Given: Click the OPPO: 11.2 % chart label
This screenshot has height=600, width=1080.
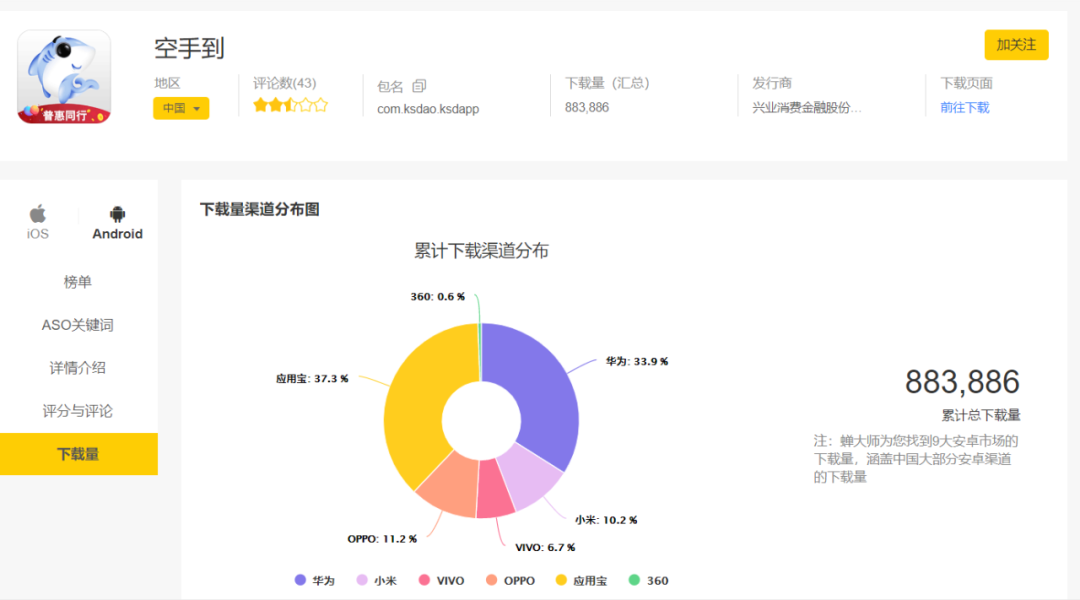Looking at the screenshot, I should click(x=382, y=539).
